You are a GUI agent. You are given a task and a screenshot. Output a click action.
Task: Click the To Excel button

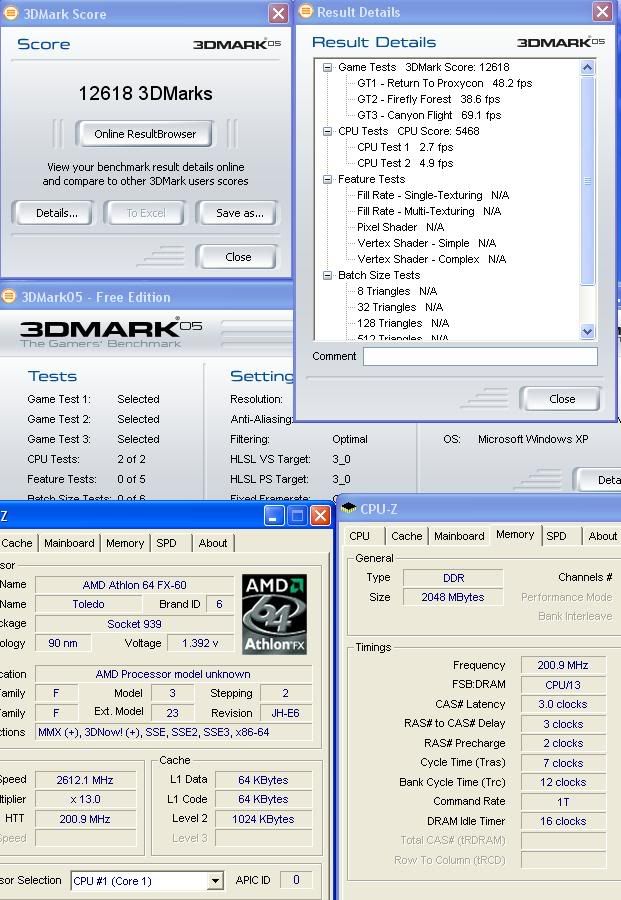point(145,213)
